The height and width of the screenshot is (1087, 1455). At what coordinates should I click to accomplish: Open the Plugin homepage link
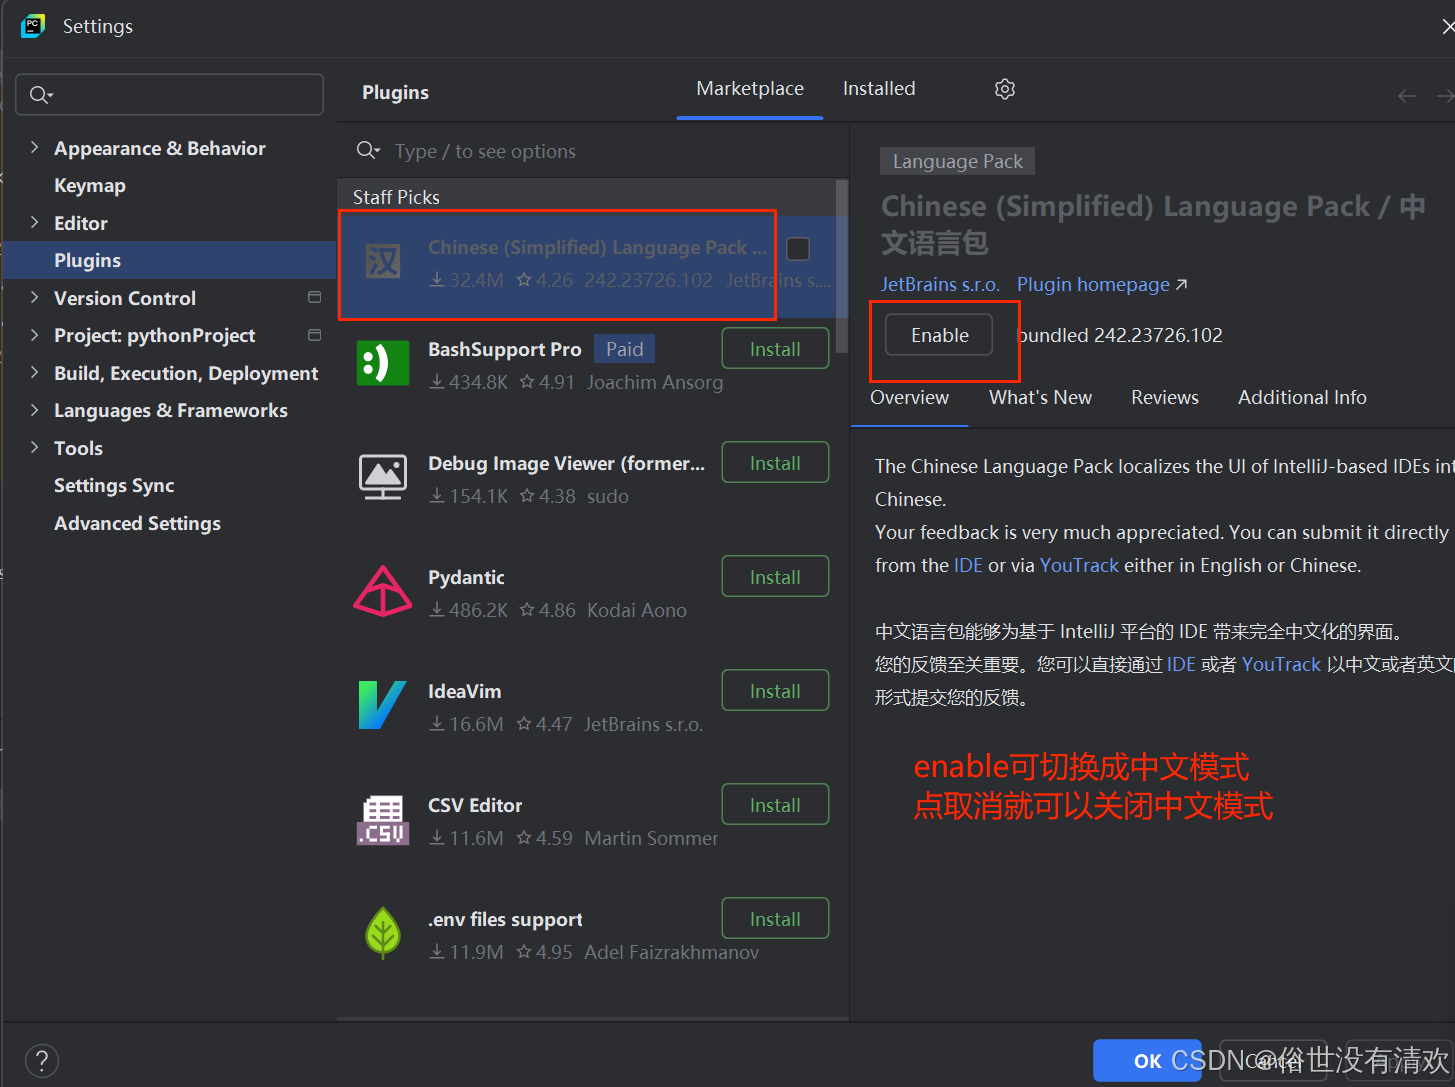point(1102,284)
